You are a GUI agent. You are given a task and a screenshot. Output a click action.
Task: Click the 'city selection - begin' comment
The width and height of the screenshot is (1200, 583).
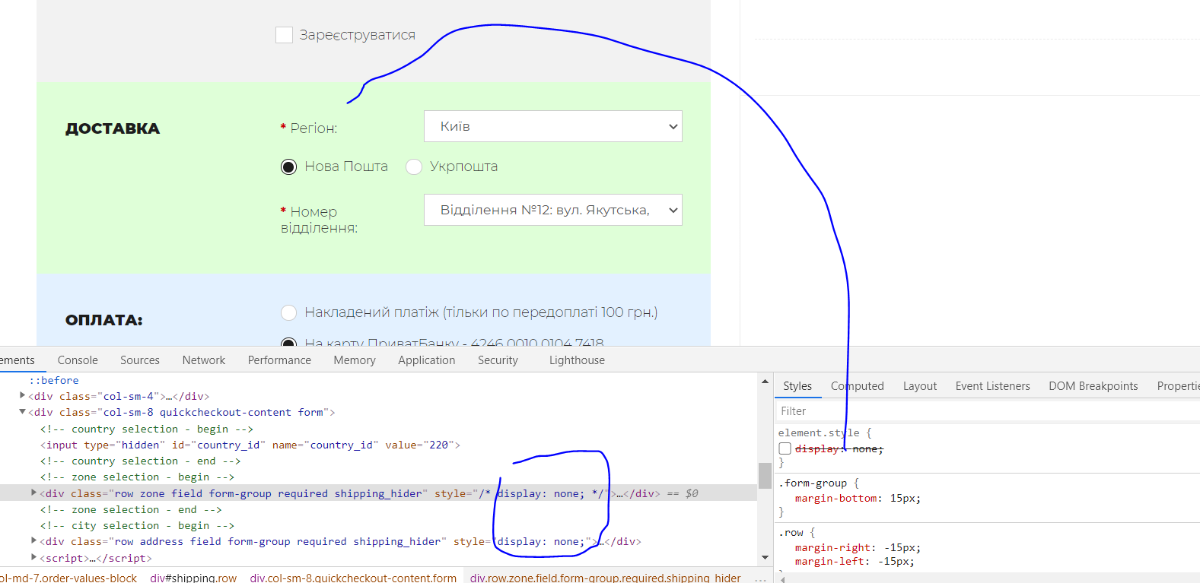pos(138,526)
